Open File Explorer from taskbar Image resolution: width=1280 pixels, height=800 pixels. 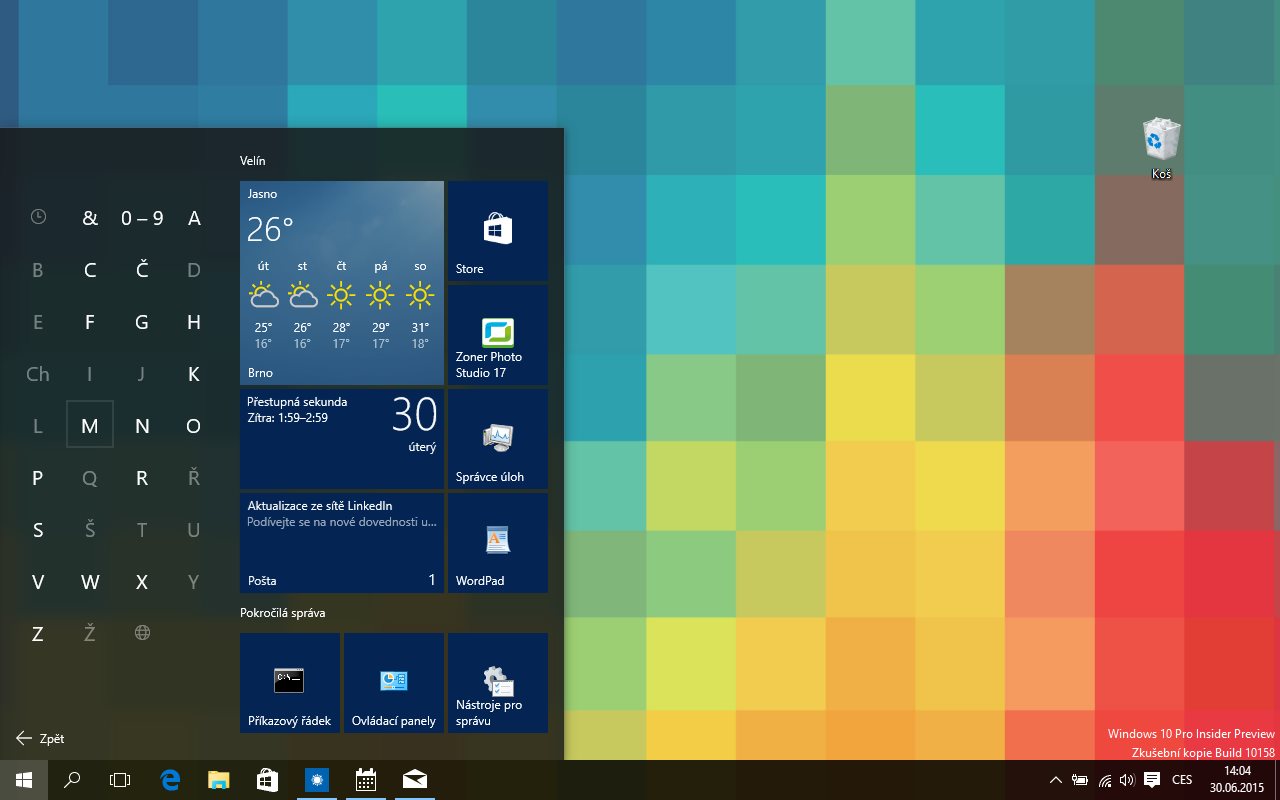219,780
